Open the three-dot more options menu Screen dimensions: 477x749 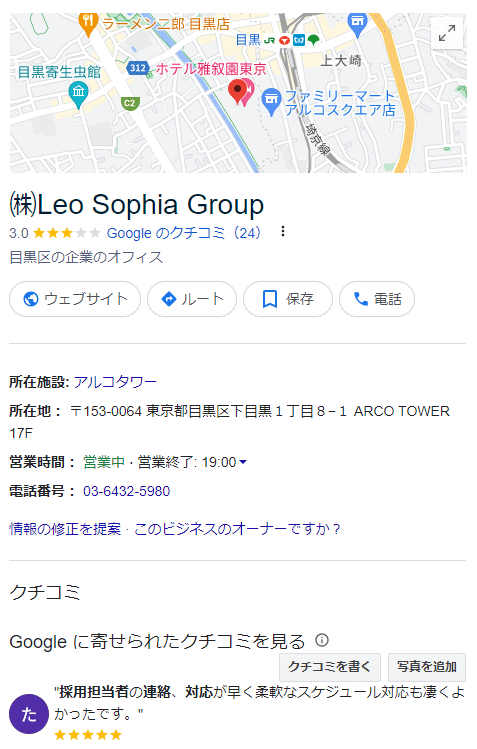click(283, 232)
